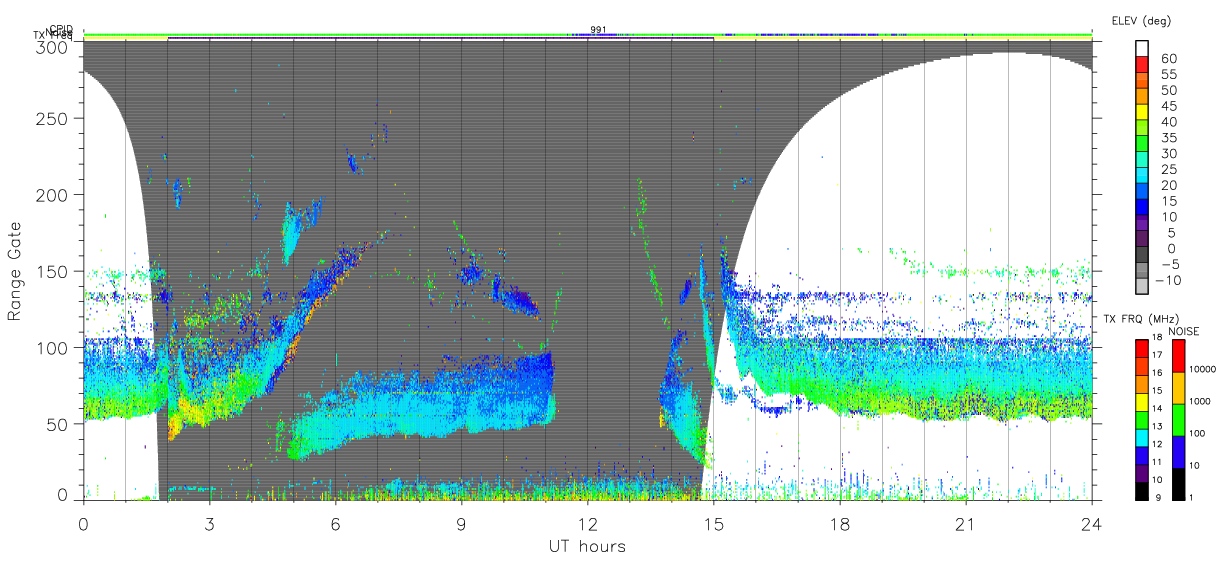Screen dimensions: 1228x567
Task: Click the '30' label on ELEV colorbar
Action: pos(1169,154)
